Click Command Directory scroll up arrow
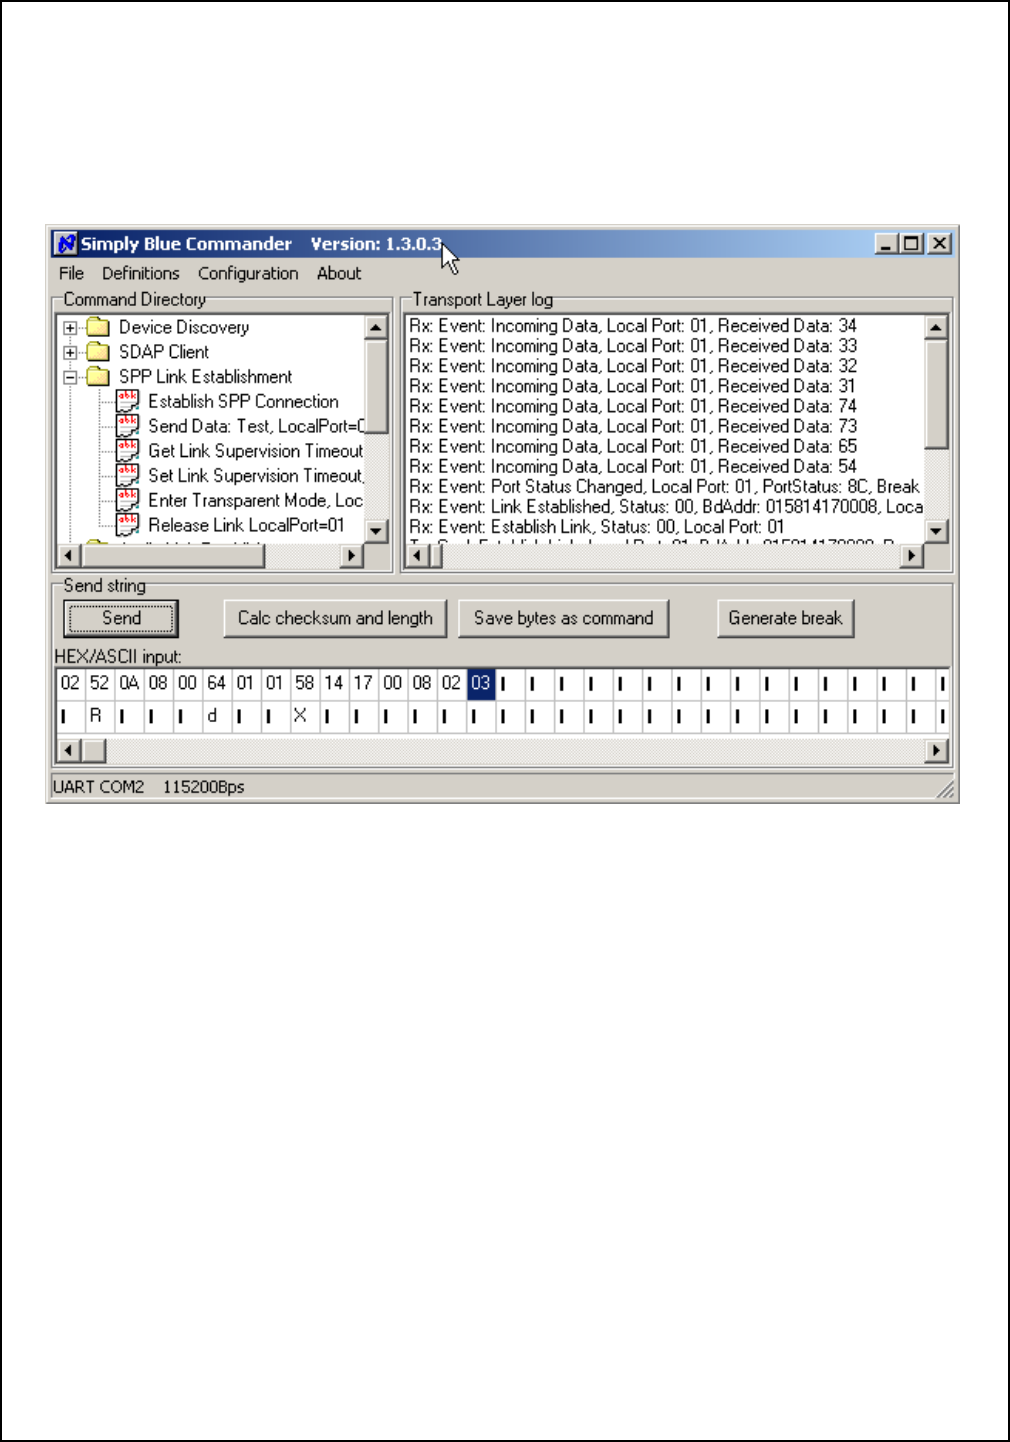The width and height of the screenshot is (1010, 1442). pyautogui.click(x=376, y=327)
